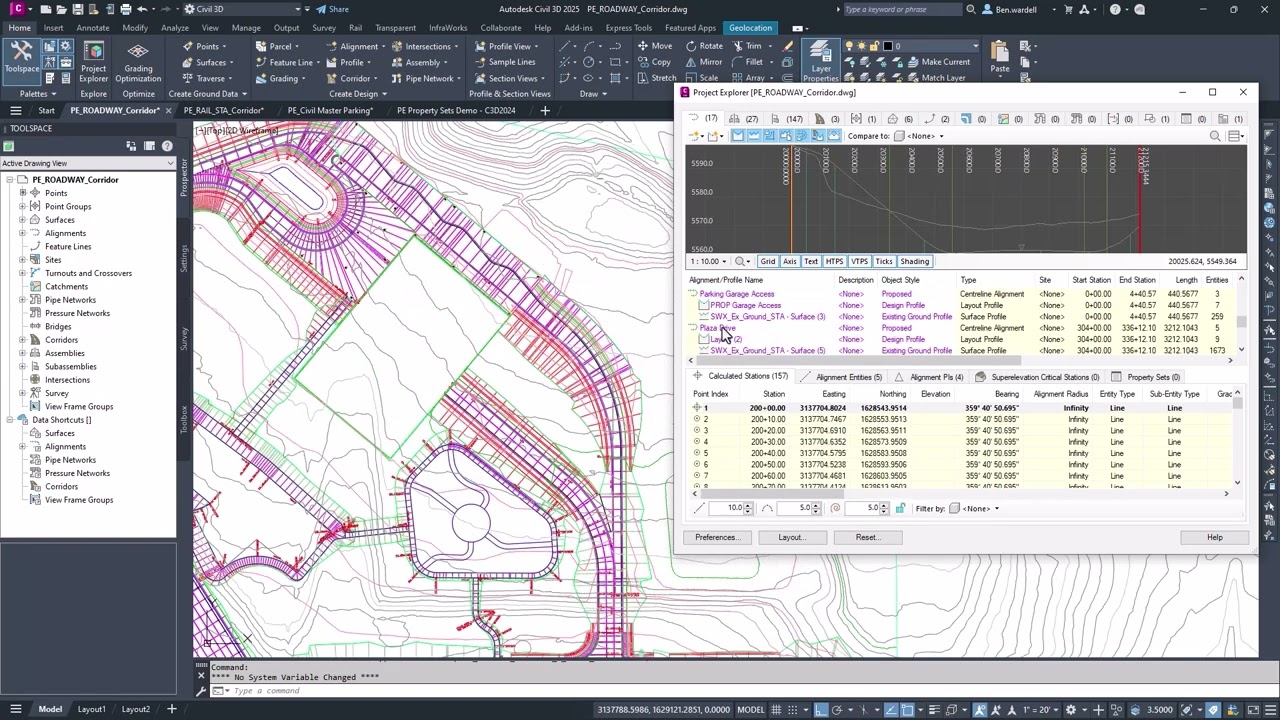The image size is (1280, 720).
Task: Click the Help button in Project Explorer
Action: point(1214,537)
